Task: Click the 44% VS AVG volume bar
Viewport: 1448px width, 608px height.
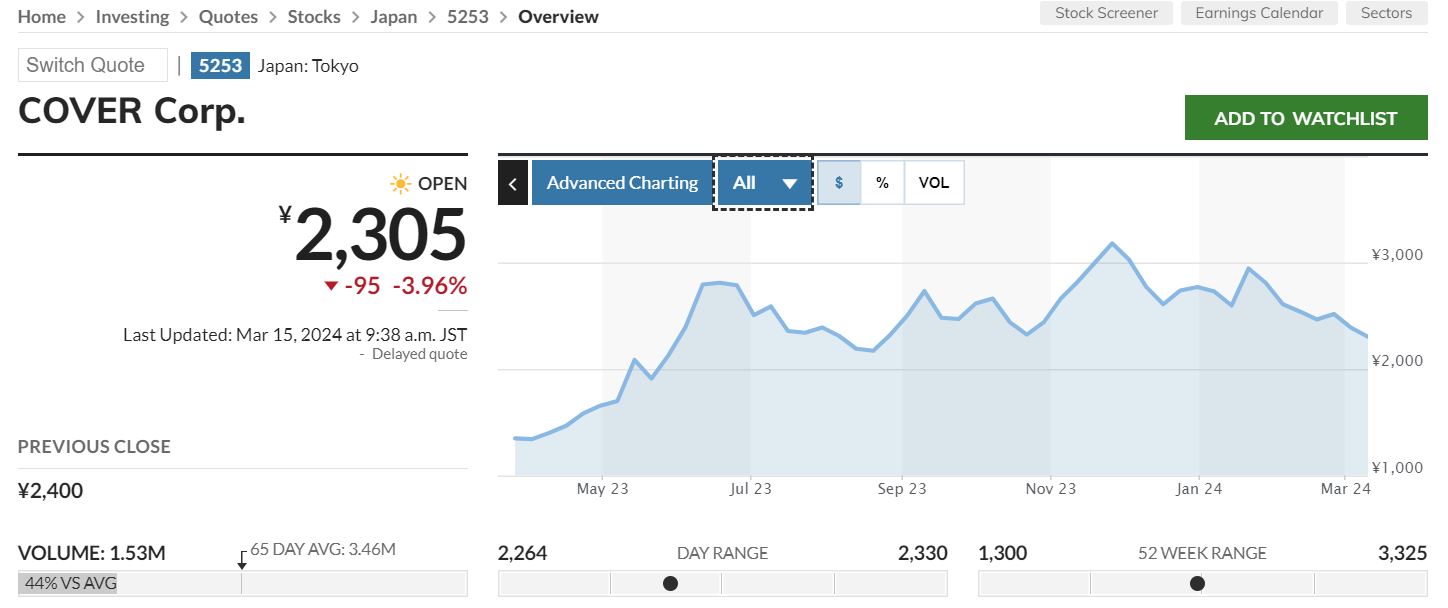Action: pyautogui.click(x=68, y=583)
